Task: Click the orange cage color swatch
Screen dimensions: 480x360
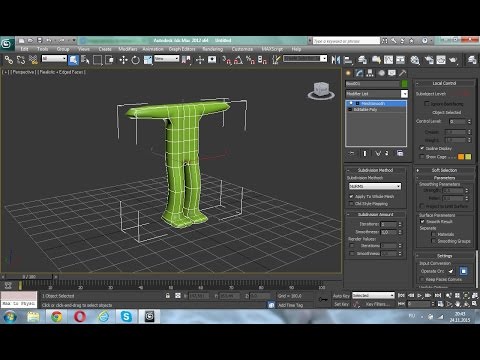Action: pyautogui.click(x=461, y=156)
